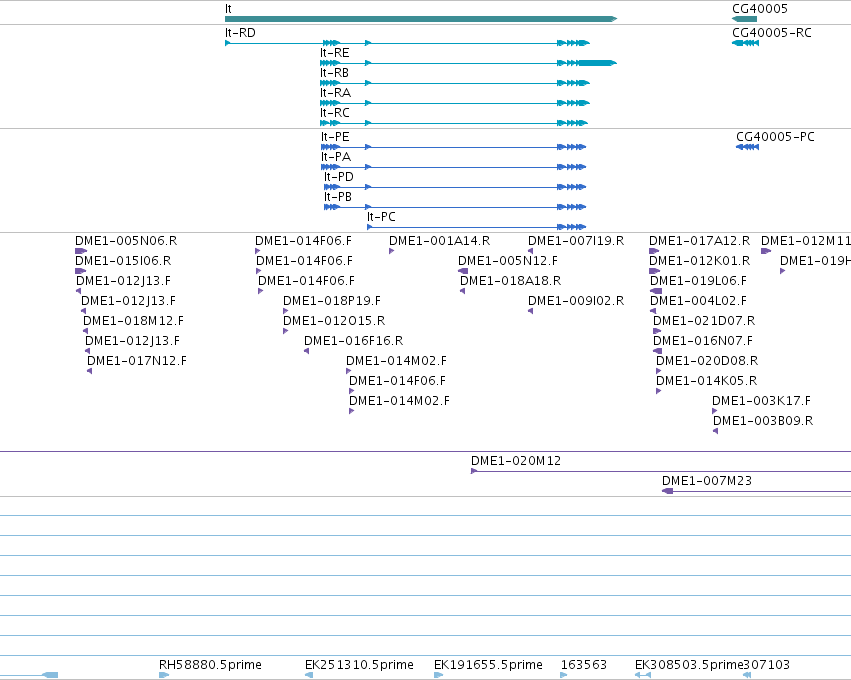
Task: Click BAC end DME1-020D08.R
Action: click(707, 361)
